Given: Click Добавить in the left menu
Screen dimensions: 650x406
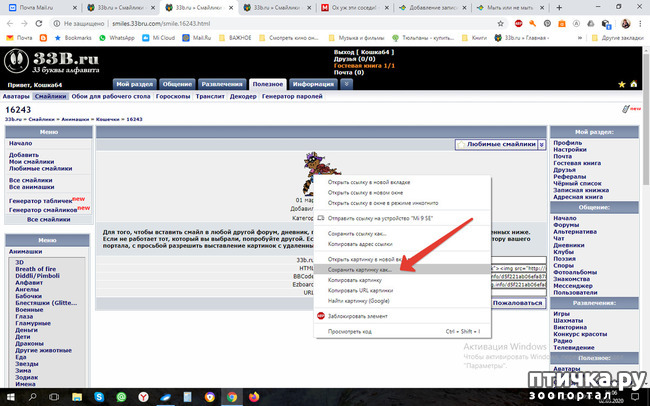Looking at the screenshot, I should (24, 155).
